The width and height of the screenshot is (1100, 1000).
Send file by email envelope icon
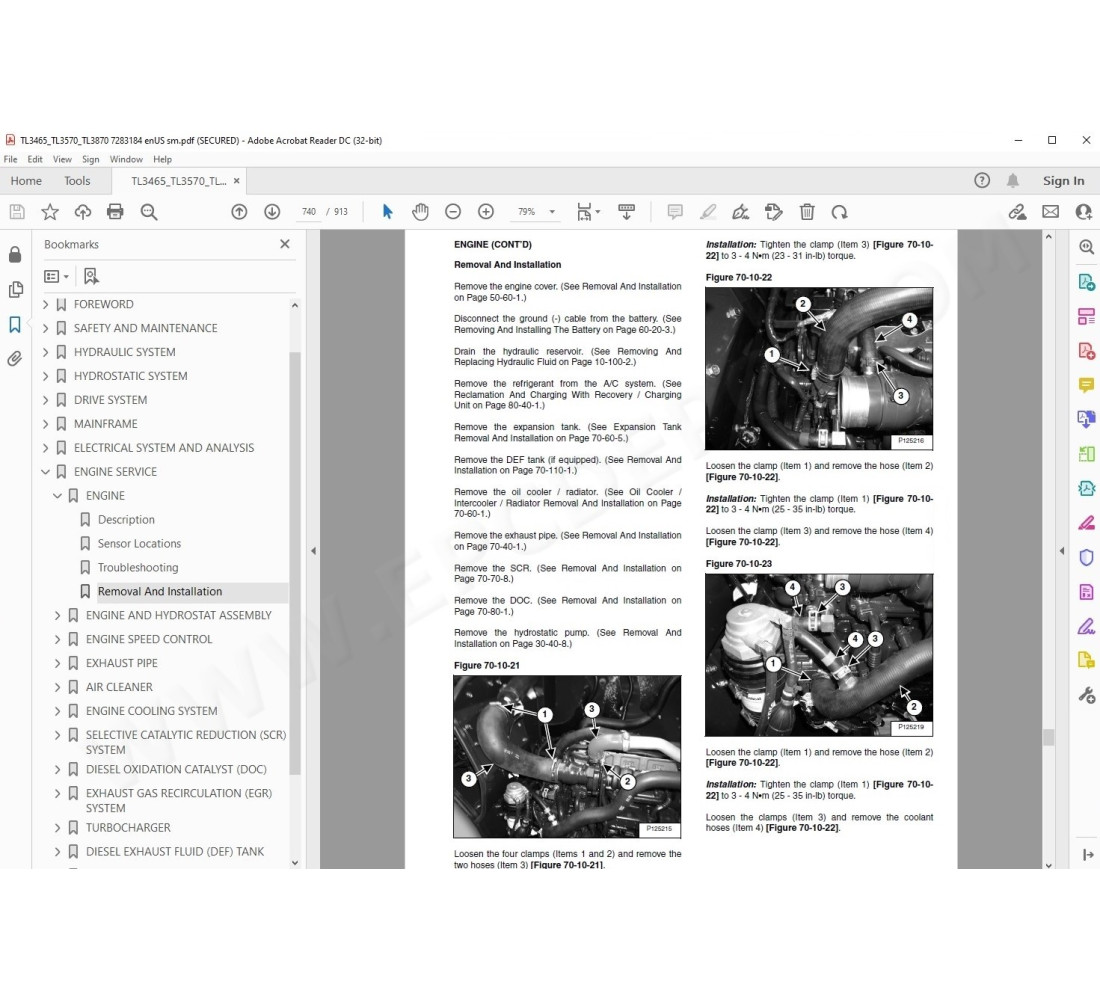[x=1050, y=212]
